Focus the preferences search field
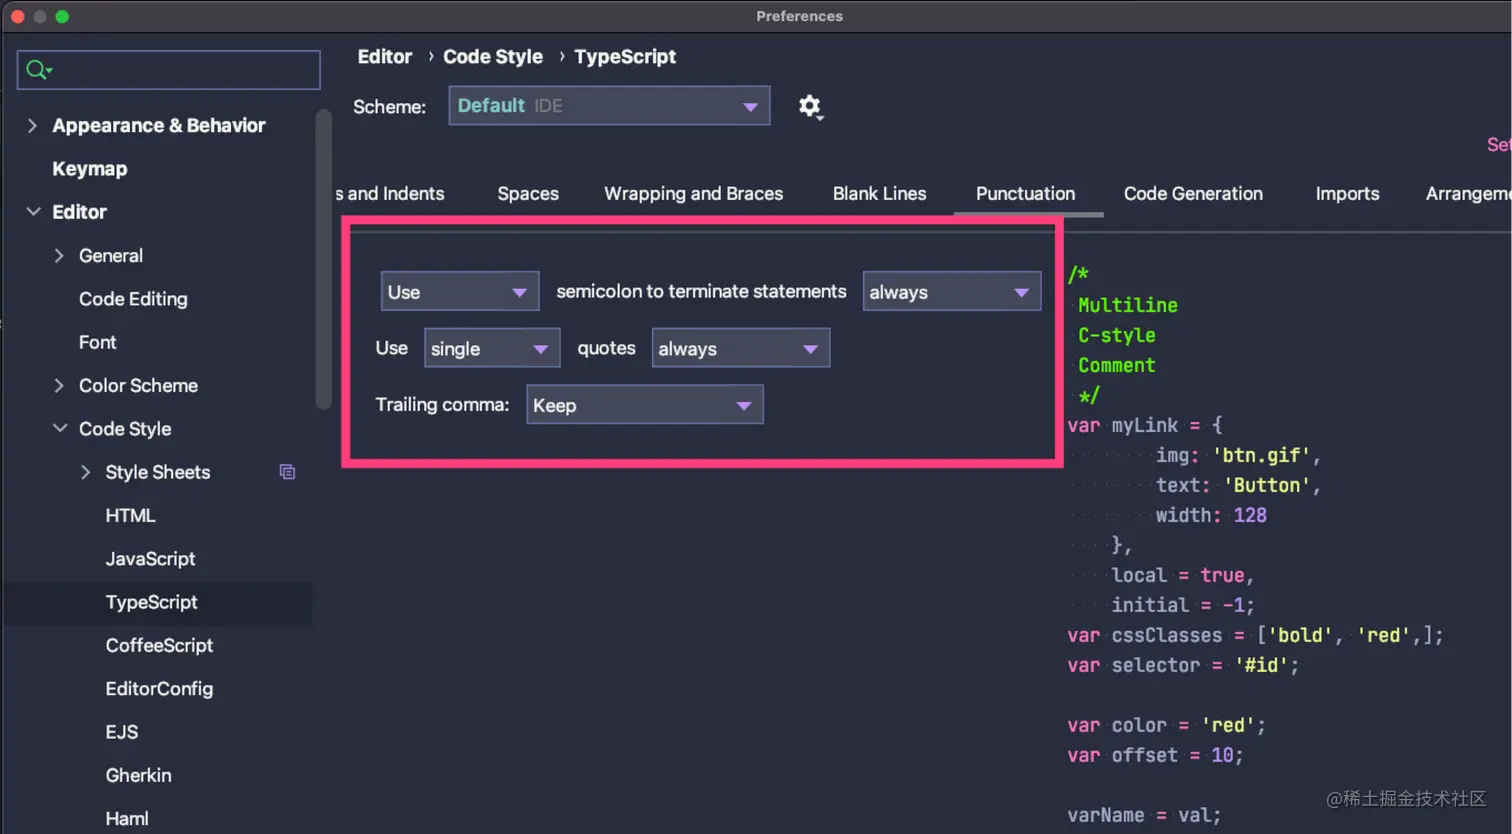Screen dimensions: 1512x834 click(169, 70)
